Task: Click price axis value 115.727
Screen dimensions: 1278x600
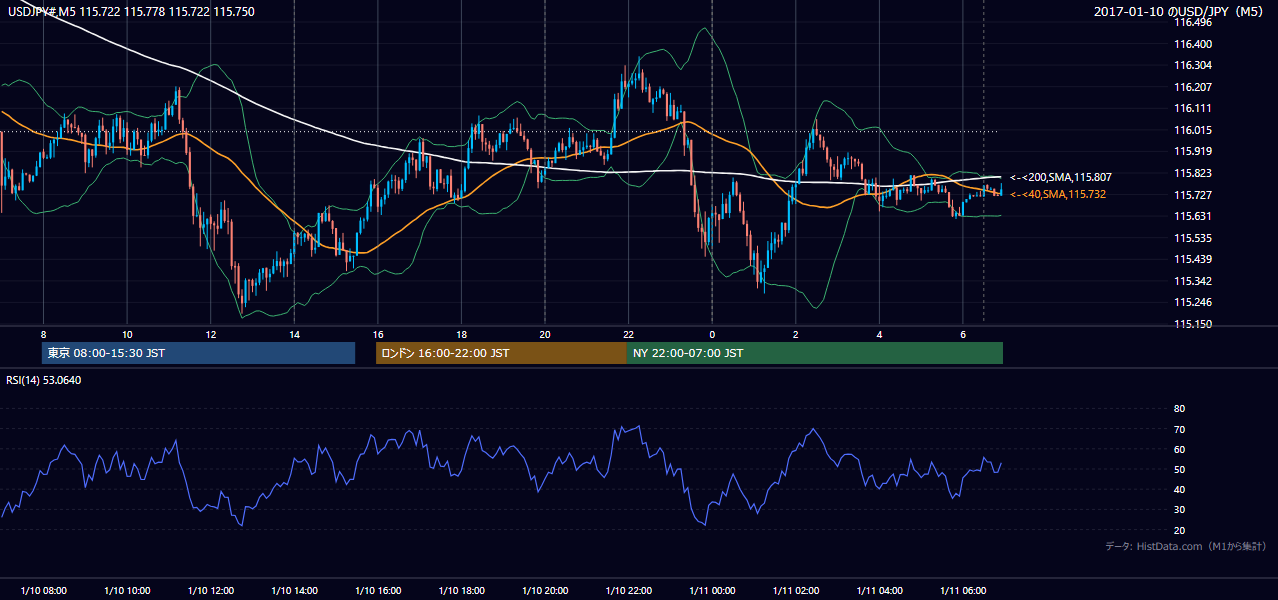Action: coord(1192,195)
